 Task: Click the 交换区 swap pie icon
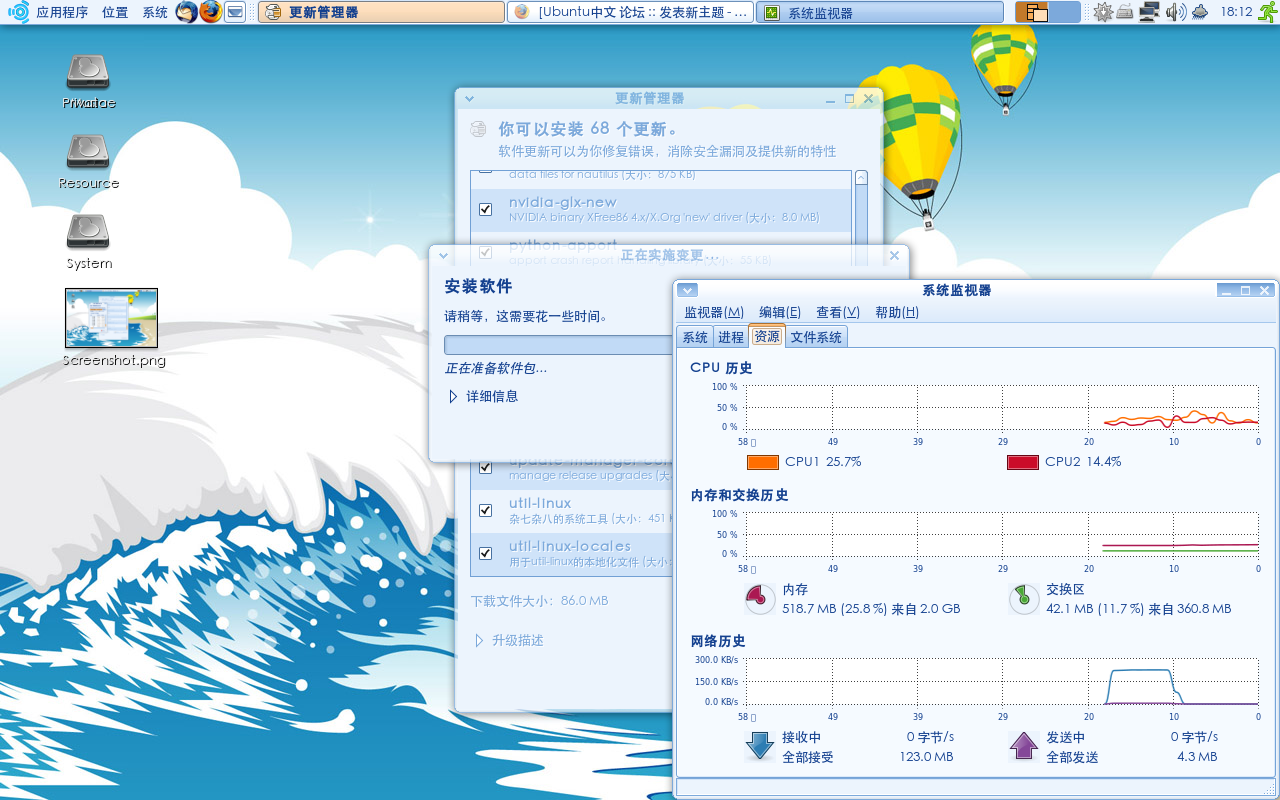coord(1023,599)
